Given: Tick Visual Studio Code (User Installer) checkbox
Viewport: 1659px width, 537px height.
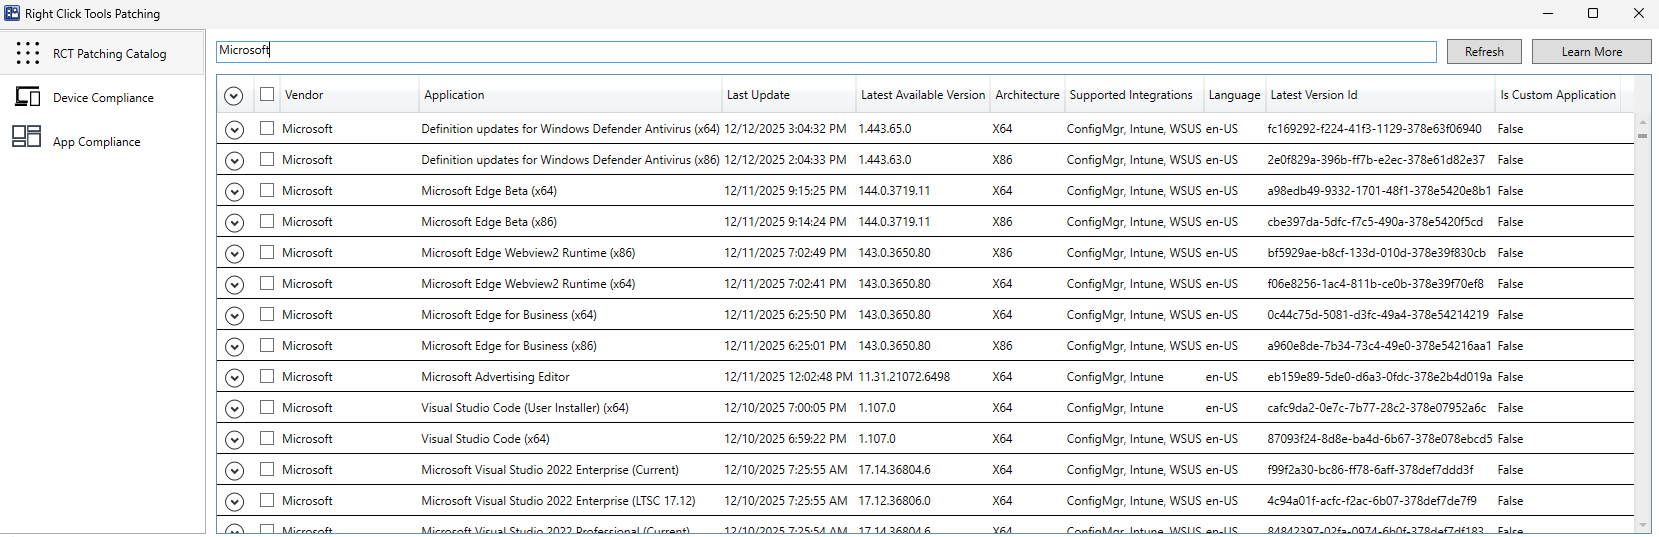Looking at the screenshot, I should click(x=267, y=407).
